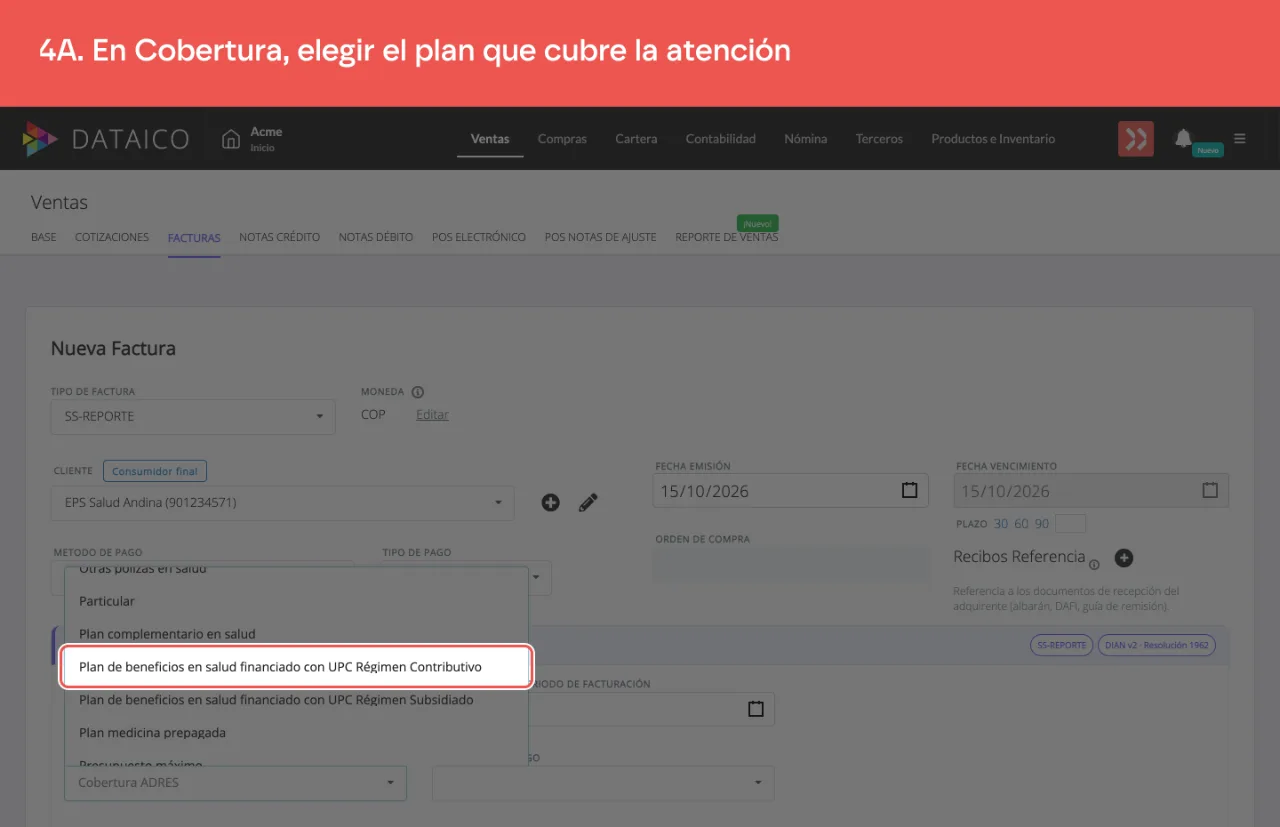Click the custom plazo input box

point(1071,524)
